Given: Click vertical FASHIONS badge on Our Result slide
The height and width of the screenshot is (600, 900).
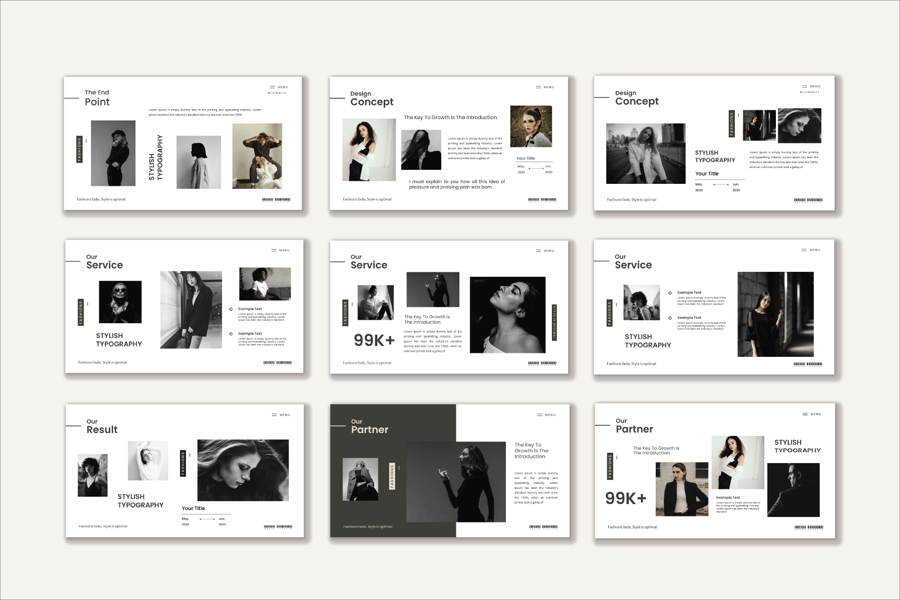Looking at the screenshot, I should (182, 463).
